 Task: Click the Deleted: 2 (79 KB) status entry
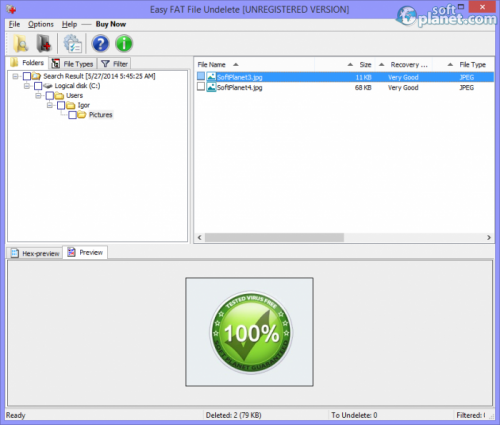pyautogui.click(x=233, y=415)
